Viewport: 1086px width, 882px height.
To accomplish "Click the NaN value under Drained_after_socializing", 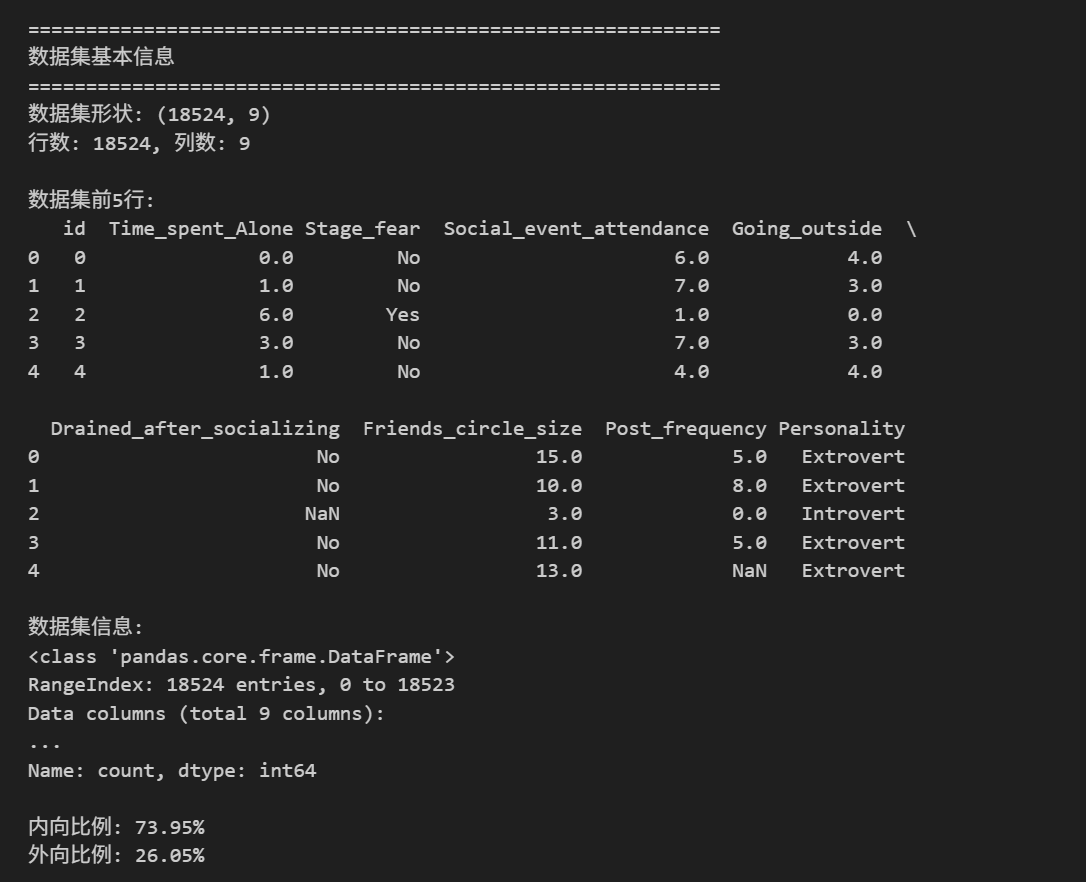I will pyautogui.click(x=322, y=514).
